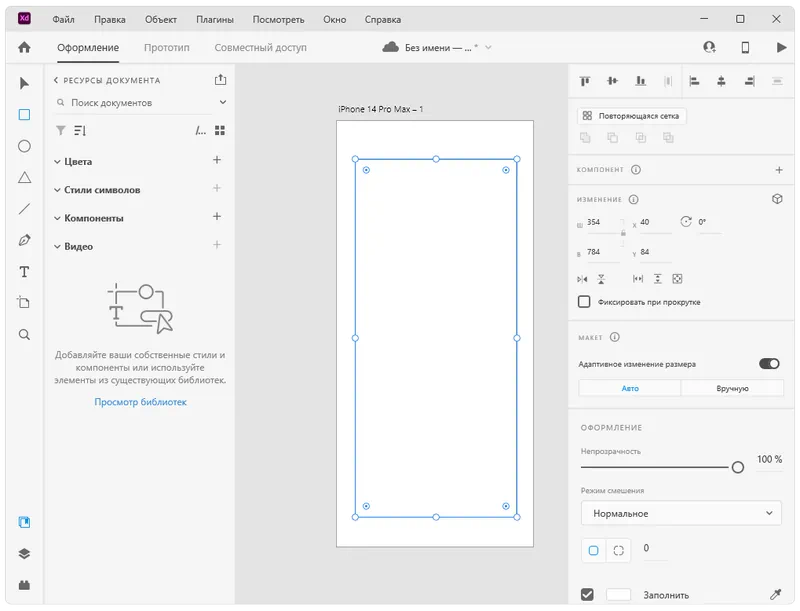Flip the object vertically
Viewport: 800px width, 611px height.
[601, 279]
